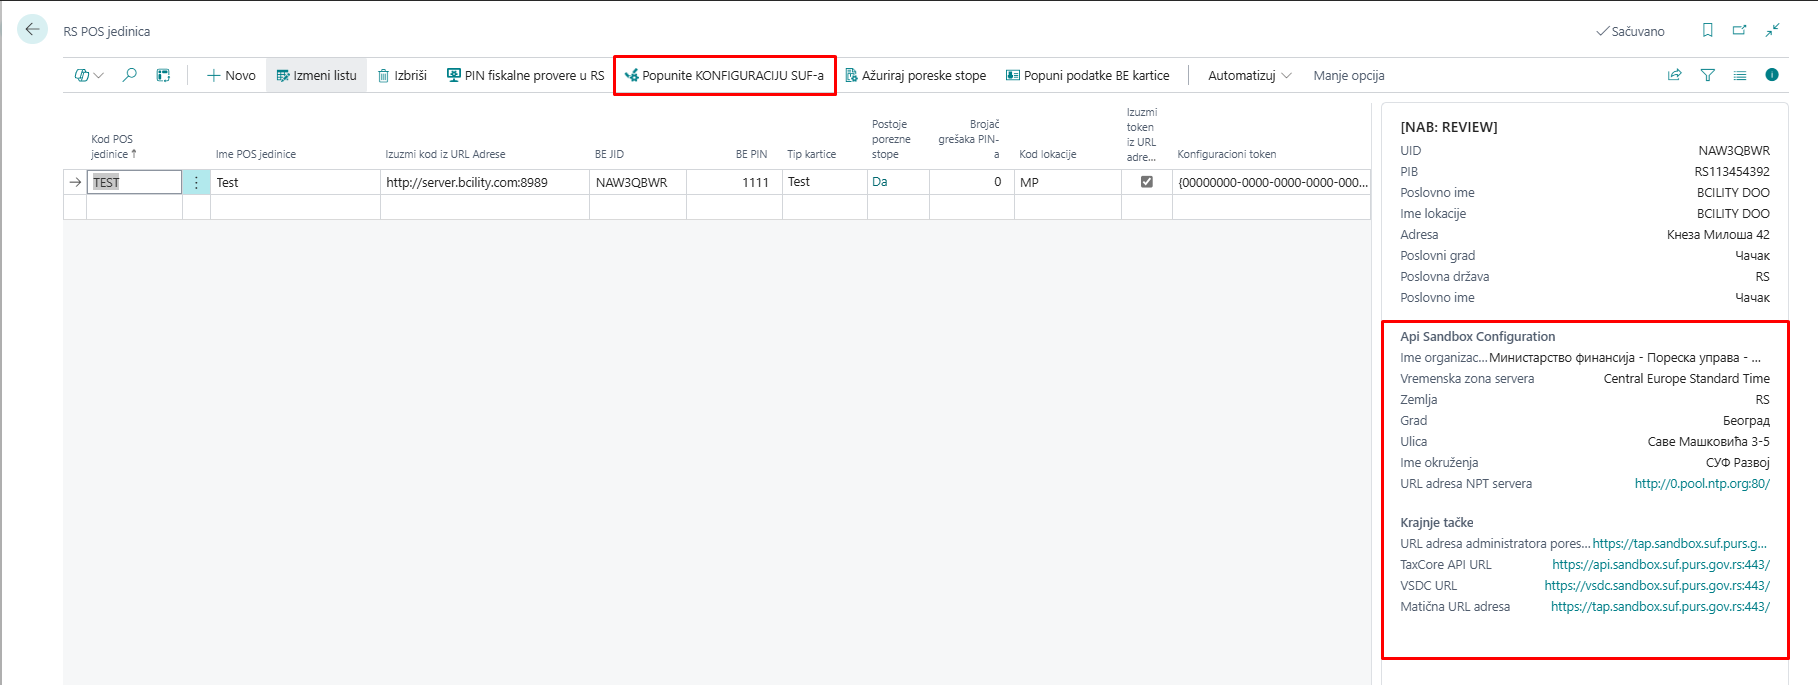Click the 'Kod POS jedinice' input field

click(134, 182)
